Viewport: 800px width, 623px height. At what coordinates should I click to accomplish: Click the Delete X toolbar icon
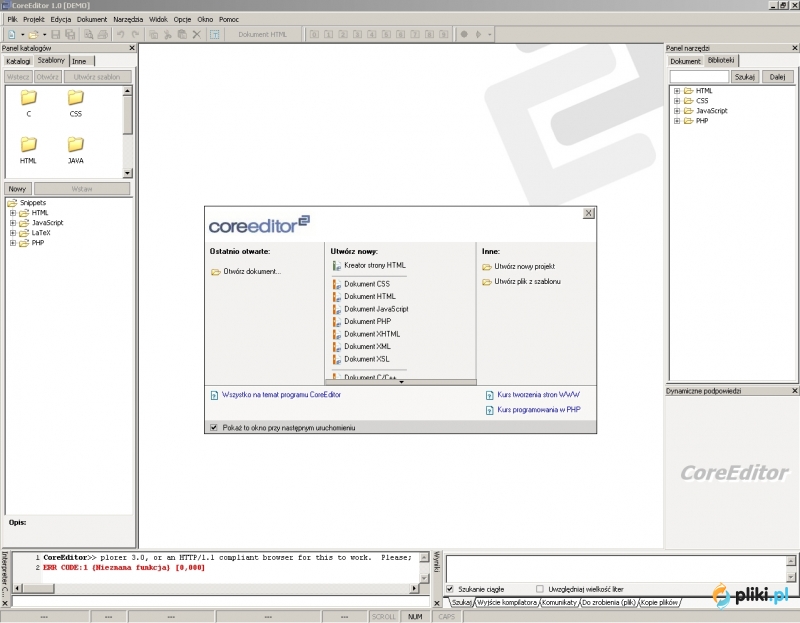(196, 35)
